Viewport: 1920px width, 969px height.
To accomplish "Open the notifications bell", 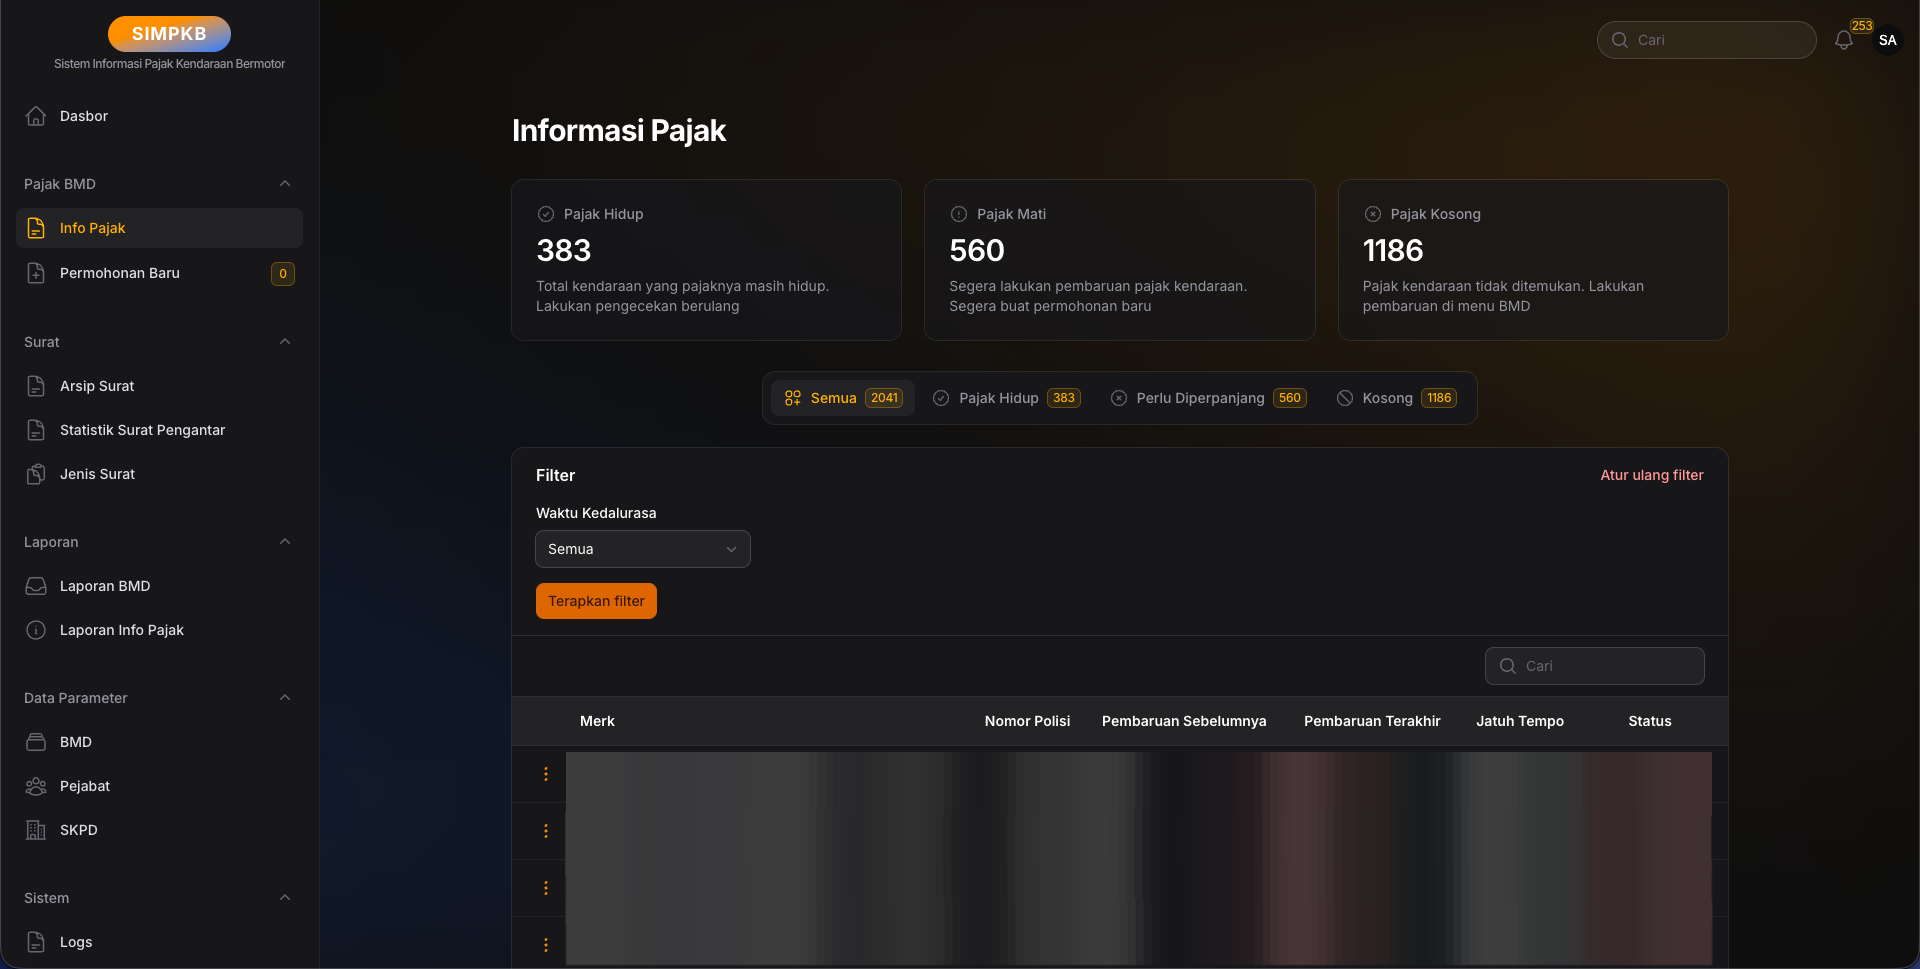I will click(x=1844, y=40).
